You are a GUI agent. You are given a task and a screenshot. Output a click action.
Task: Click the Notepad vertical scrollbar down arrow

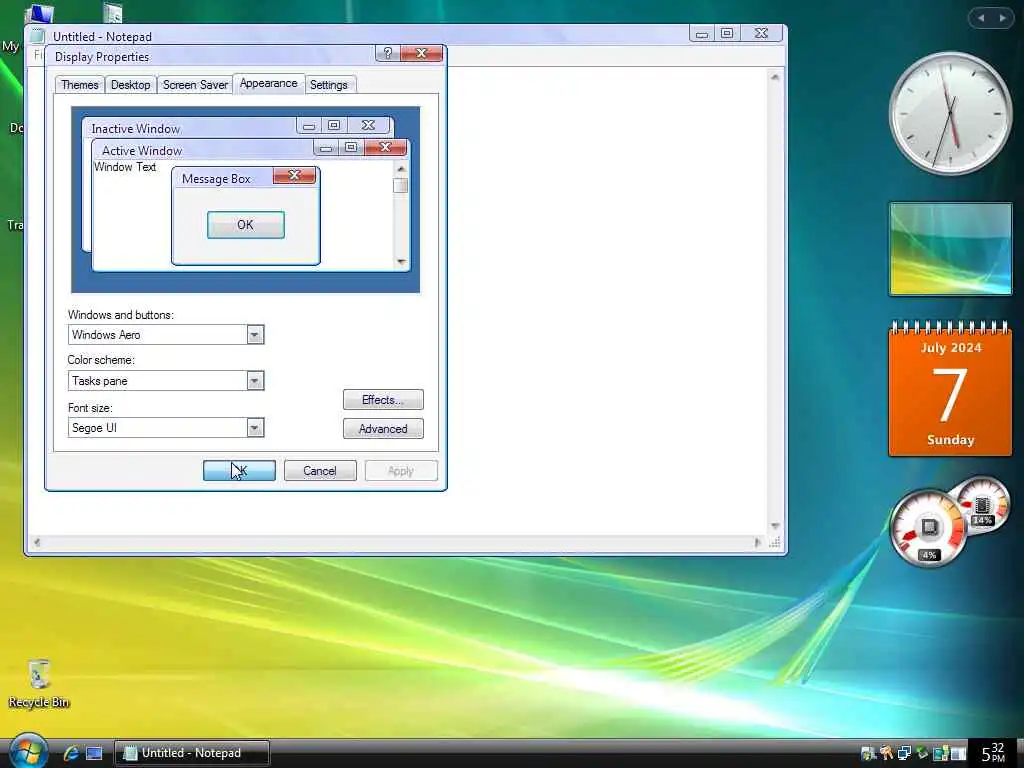pyautogui.click(x=775, y=526)
